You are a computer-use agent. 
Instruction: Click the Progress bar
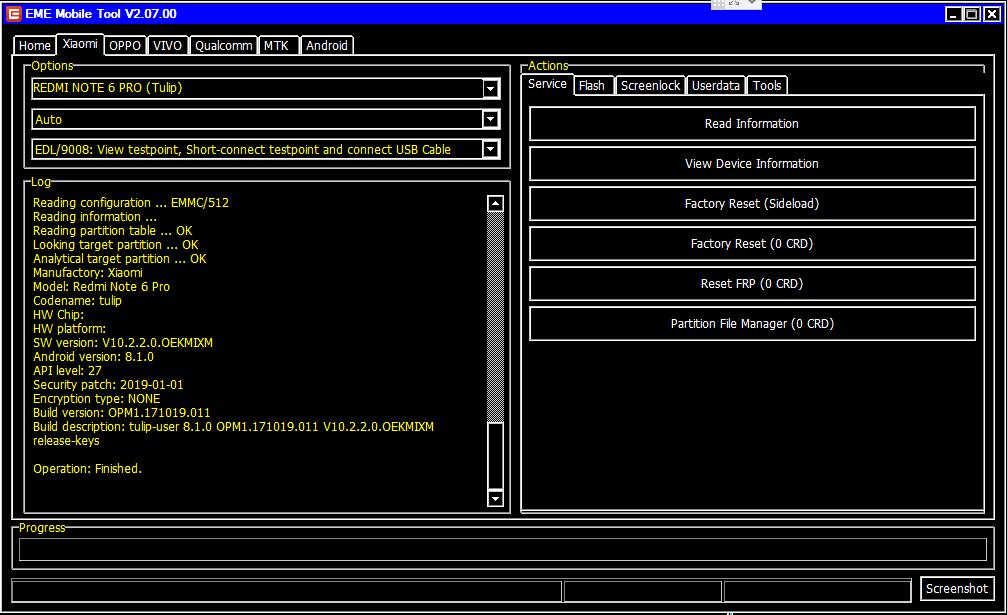(503, 550)
